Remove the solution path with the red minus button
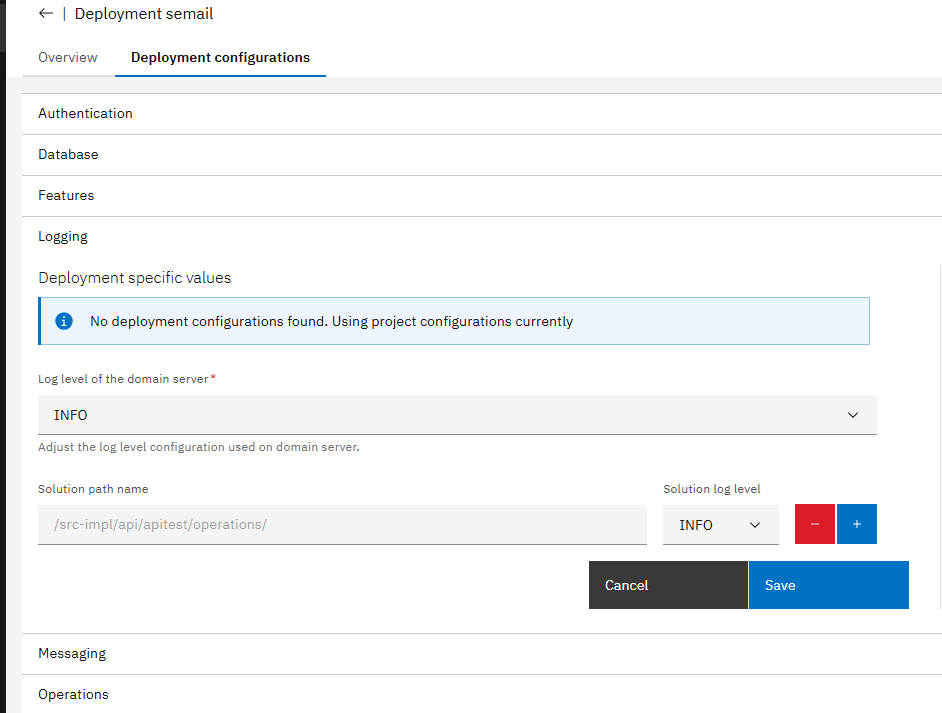This screenshot has height=713, width=942. point(815,525)
